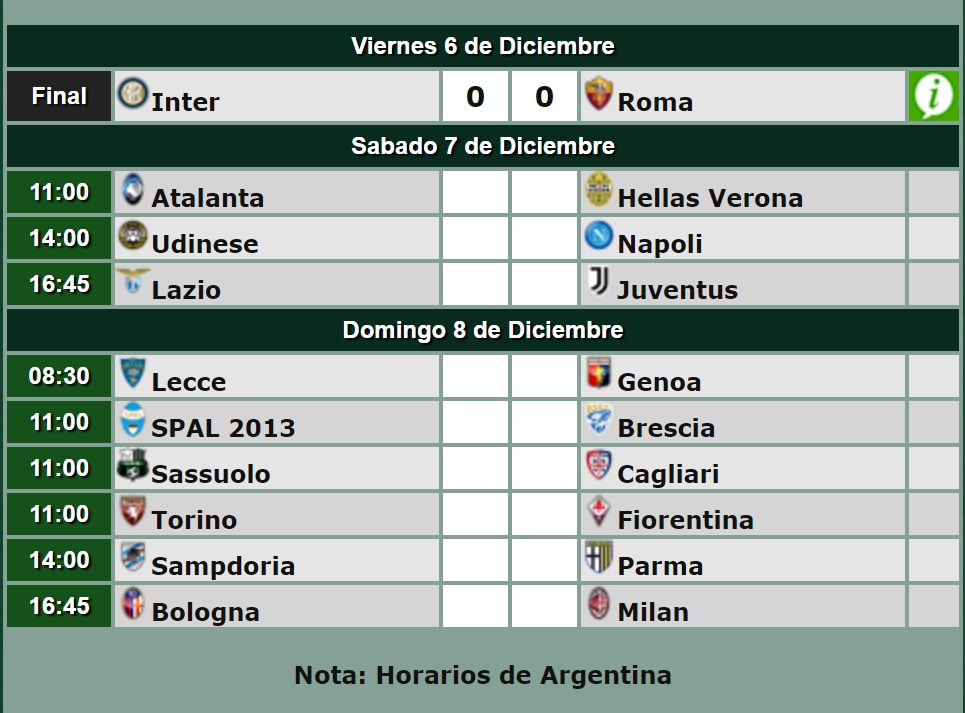Click the Napoli club crest
Image resolution: width=965 pixels, height=713 pixels.
[x=599, y=236]
